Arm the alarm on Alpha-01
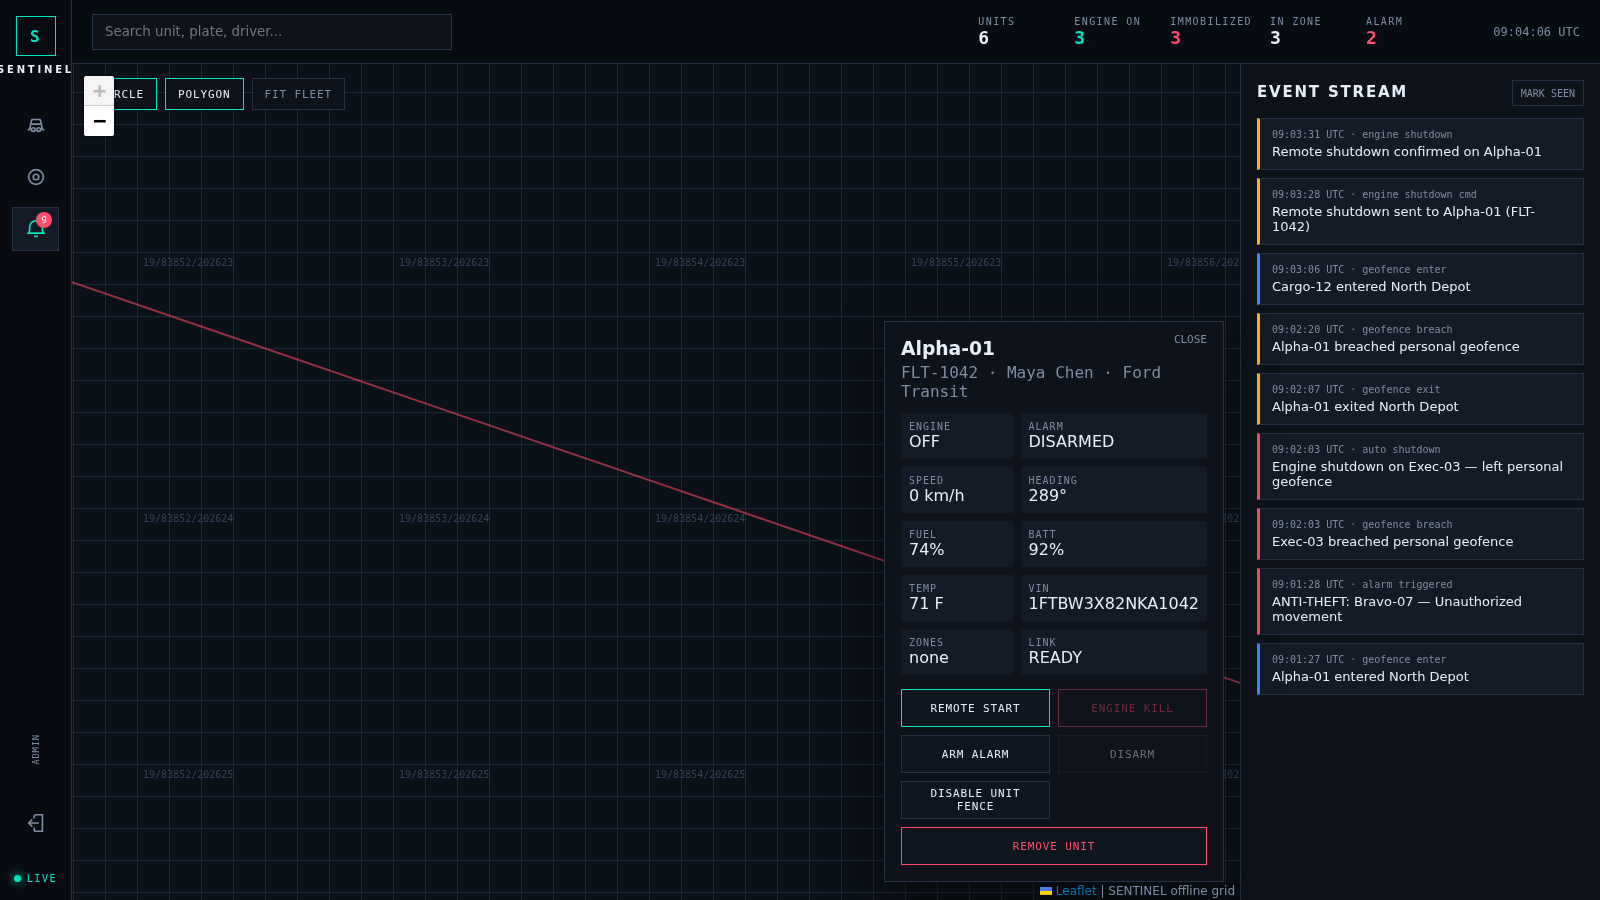The image size is (1600, 900). tap(975, 754)
